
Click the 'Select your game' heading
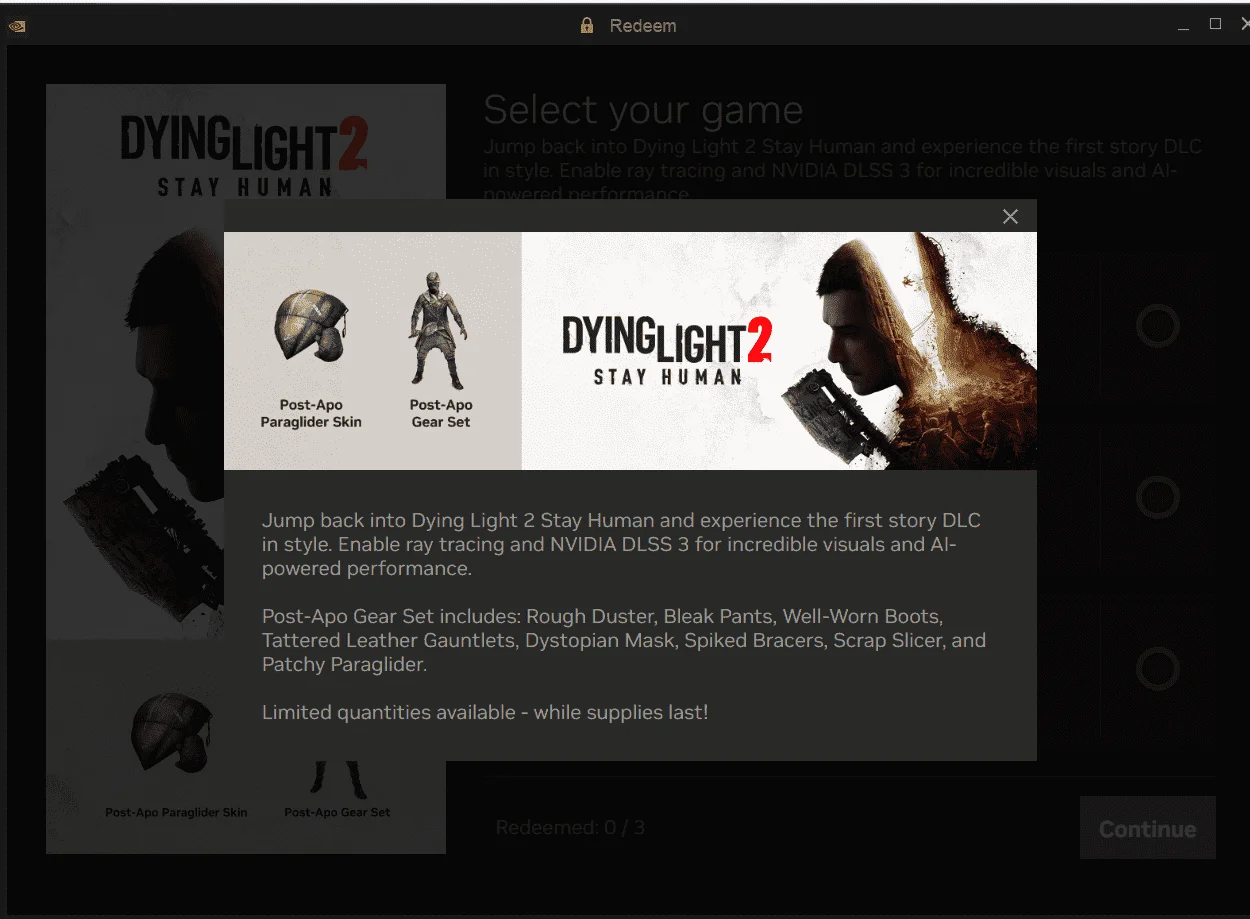click(x=643, y=110)
